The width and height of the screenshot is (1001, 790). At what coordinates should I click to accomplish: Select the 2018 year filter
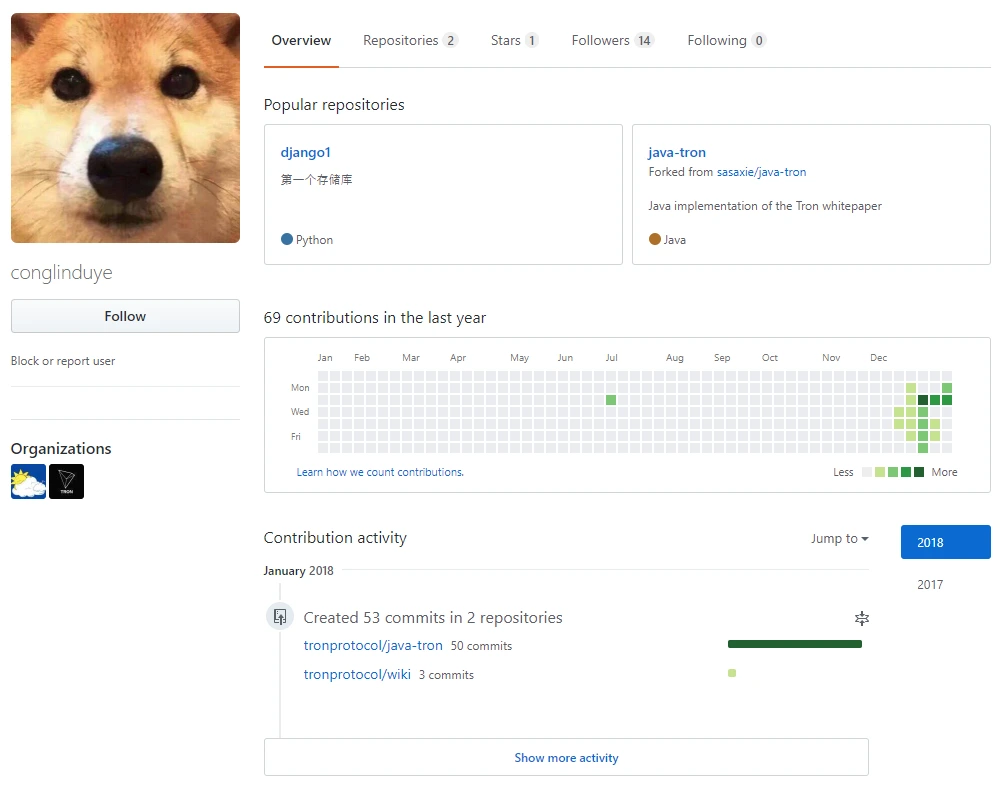point(945,542)
